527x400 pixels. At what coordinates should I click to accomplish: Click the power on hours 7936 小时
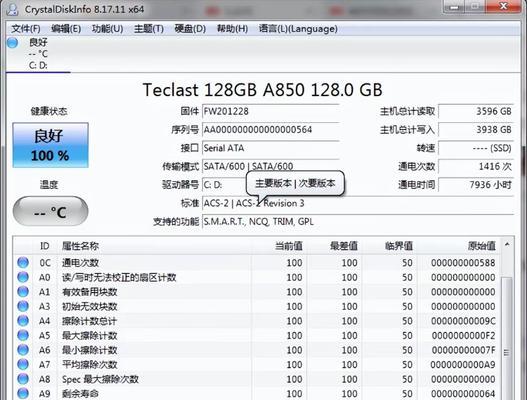(476, 185)
